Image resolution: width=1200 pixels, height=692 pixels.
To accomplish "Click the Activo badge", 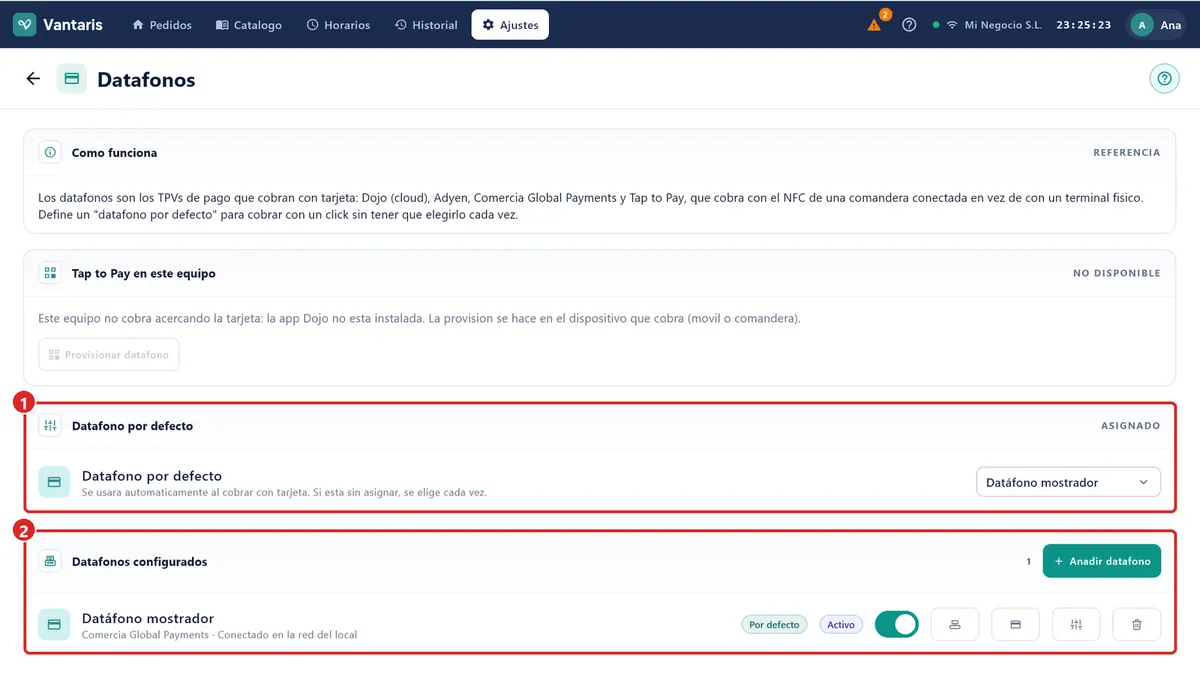I will (841, 625).
